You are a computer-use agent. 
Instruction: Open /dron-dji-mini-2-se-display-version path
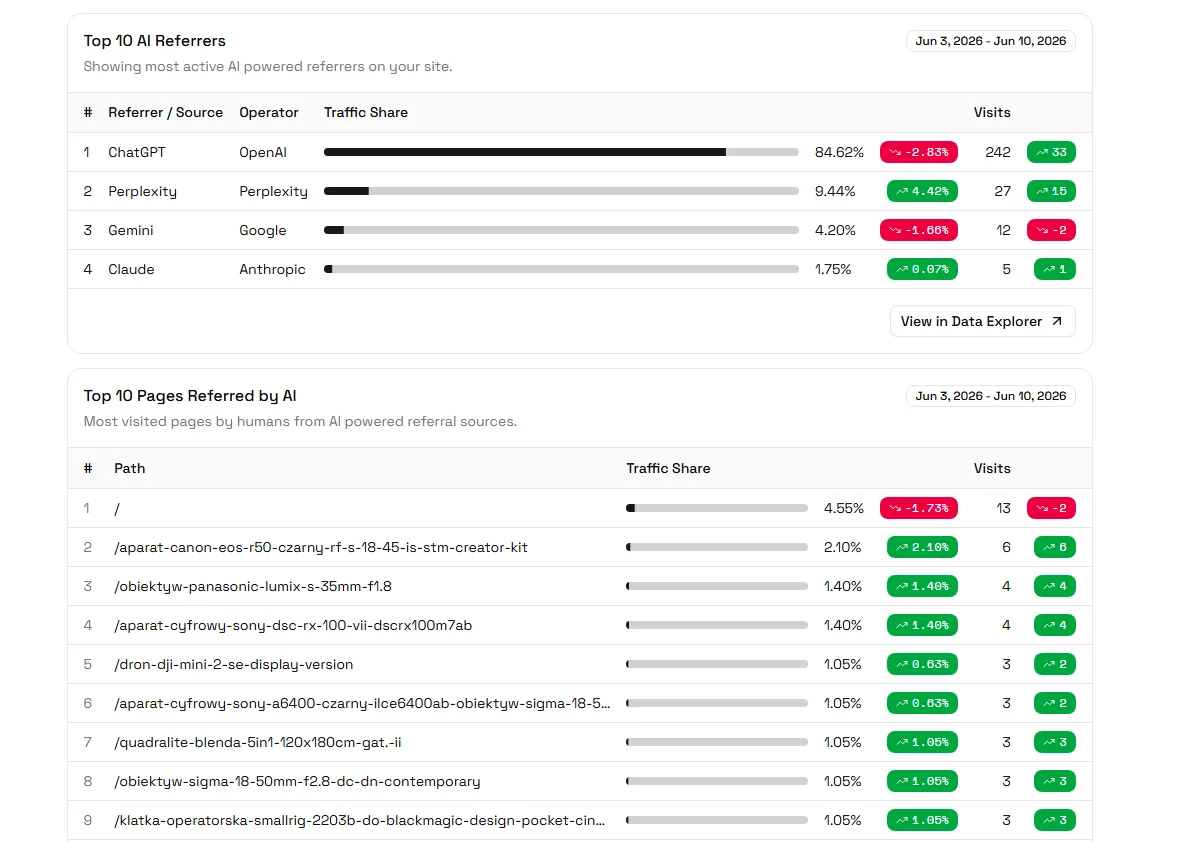tap(233, 665)
